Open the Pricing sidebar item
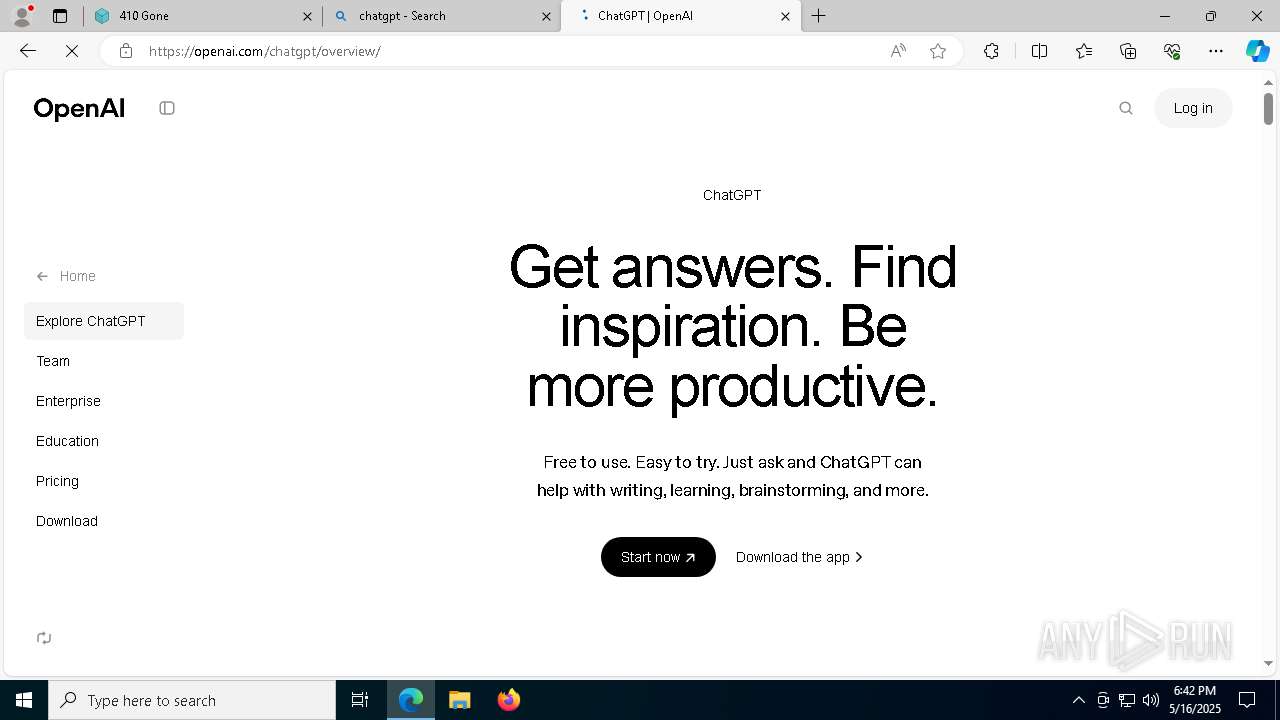Screen dimensions: 1280x720 click(x=57, y=481)
